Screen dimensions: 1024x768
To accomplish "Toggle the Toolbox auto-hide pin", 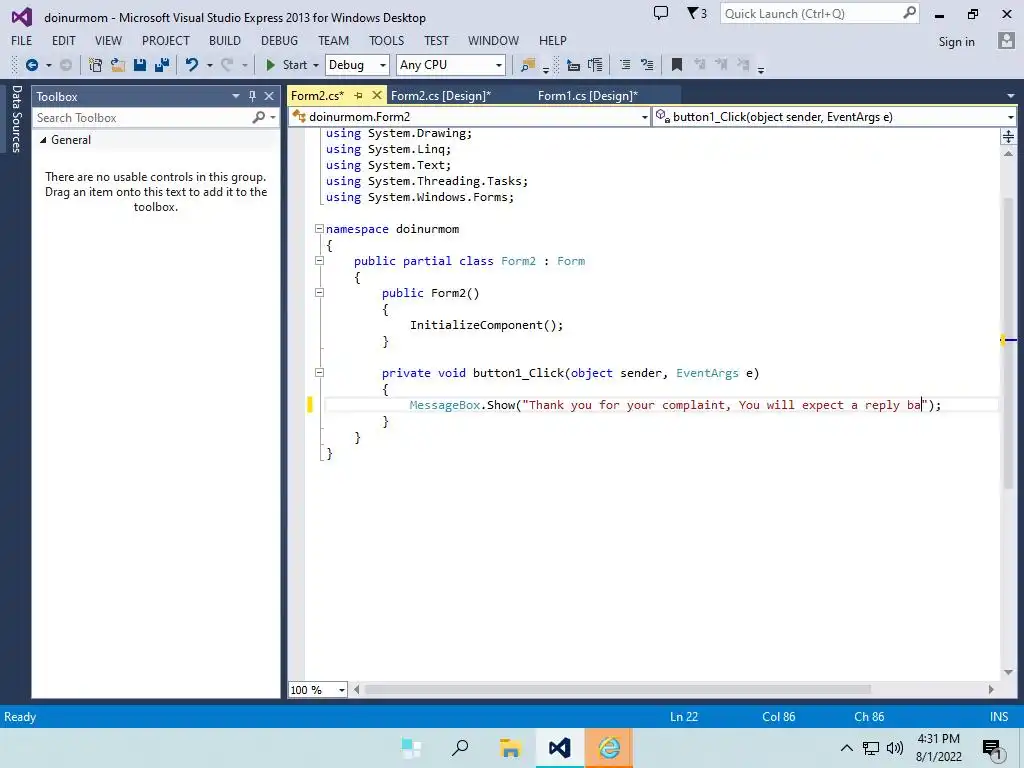I will click(252, 96).
